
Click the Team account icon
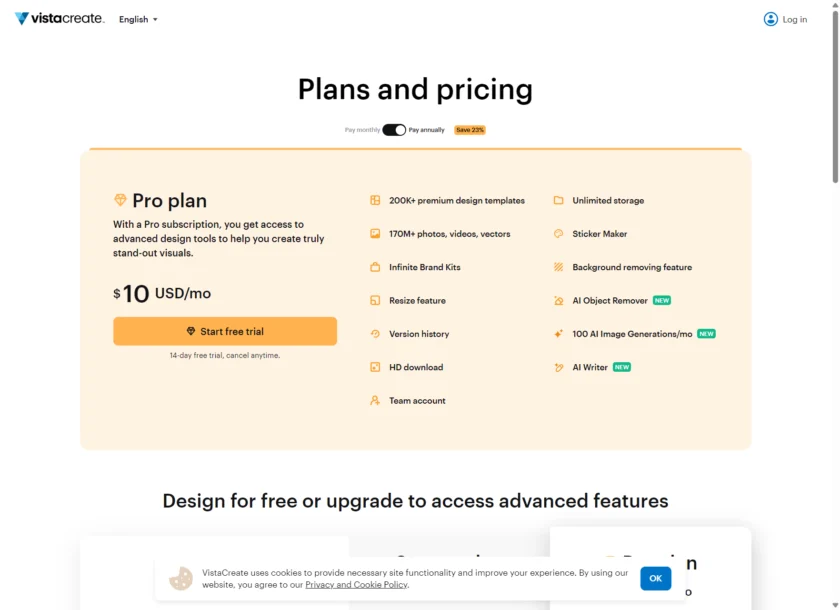pos(374,400)
